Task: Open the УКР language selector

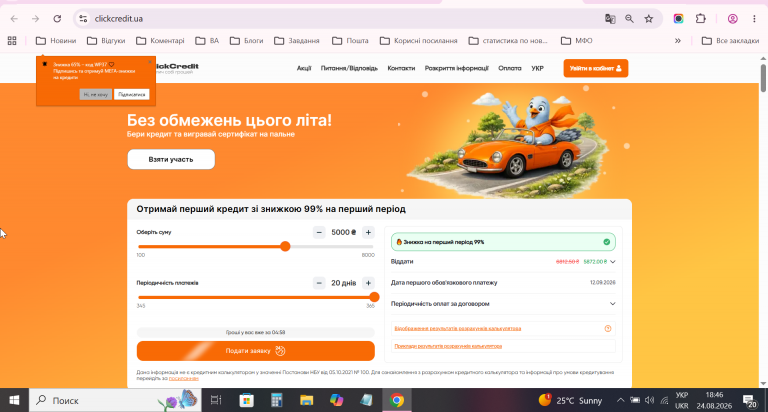Action: click(537, 68)
